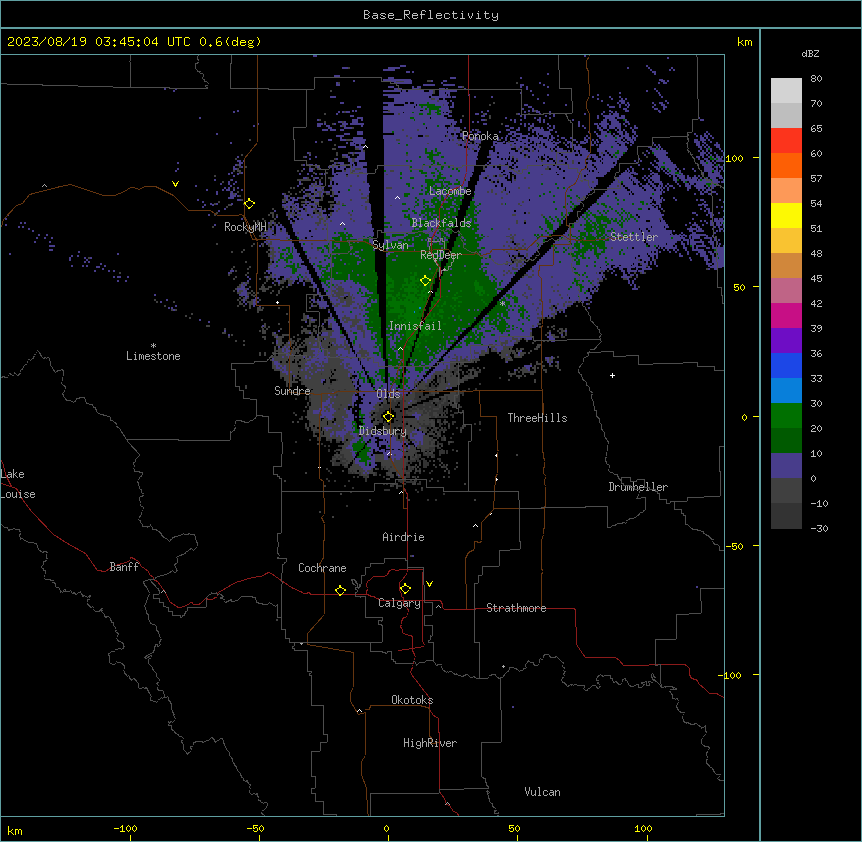This screenshot has width=862, height=842.
Task: Click the white 70 dBZ legend swatch
Action: pos(786,90)
